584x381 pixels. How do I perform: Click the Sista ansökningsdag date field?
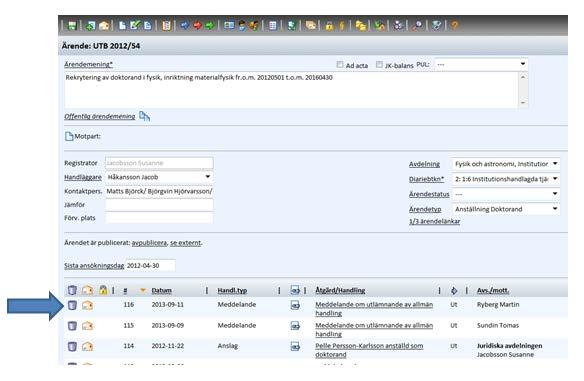click(x=150, y=266)
